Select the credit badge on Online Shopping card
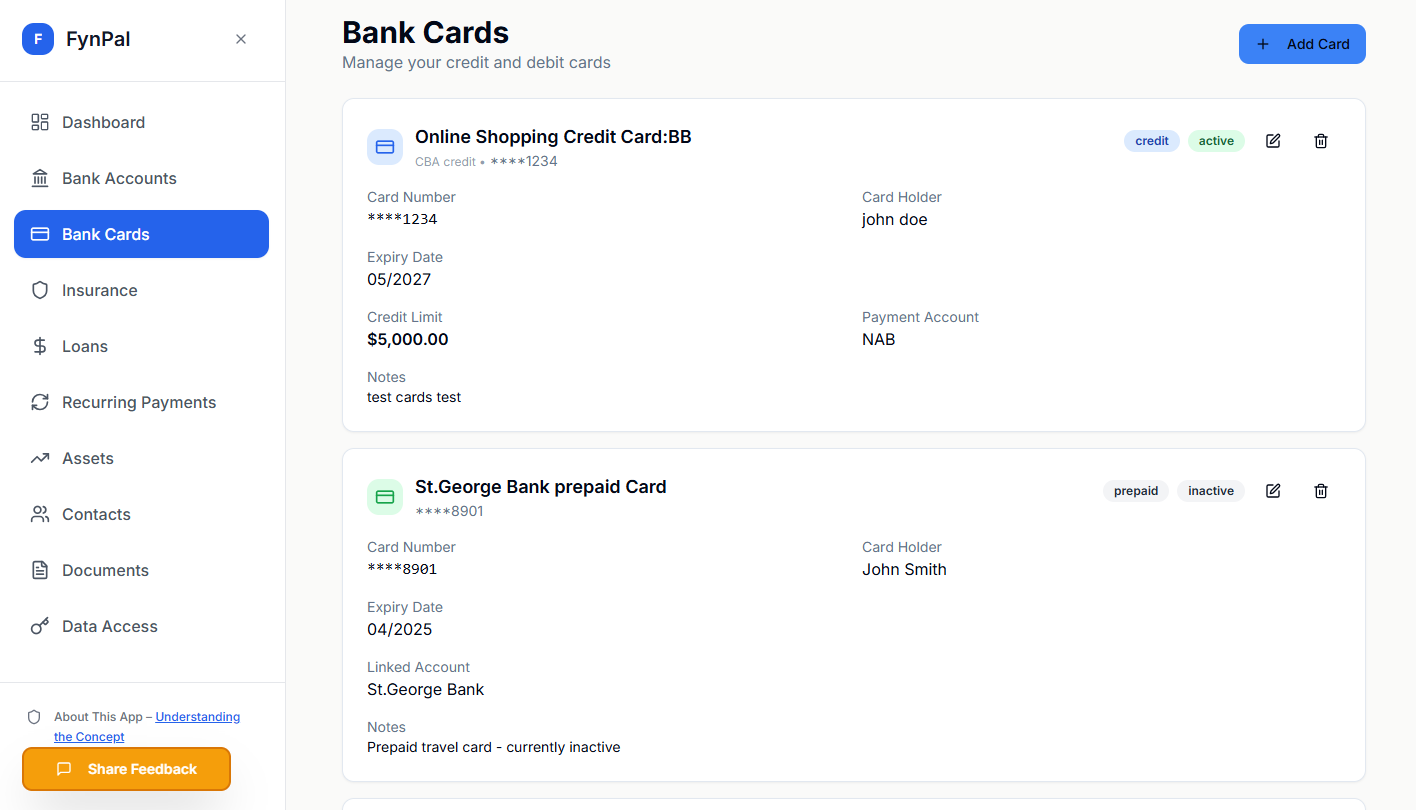Viewport: 1416px width, 810px height. [1151, 140]
